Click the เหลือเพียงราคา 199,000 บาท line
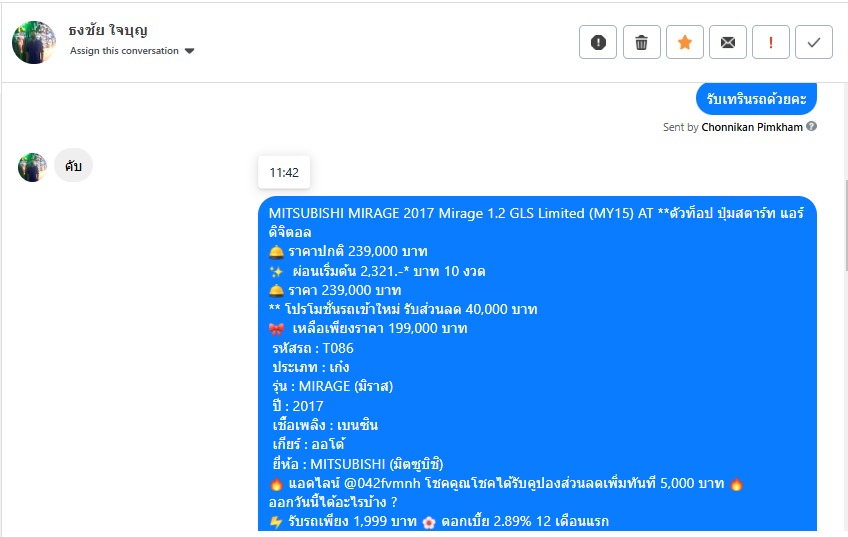 (x=368, y=328)
